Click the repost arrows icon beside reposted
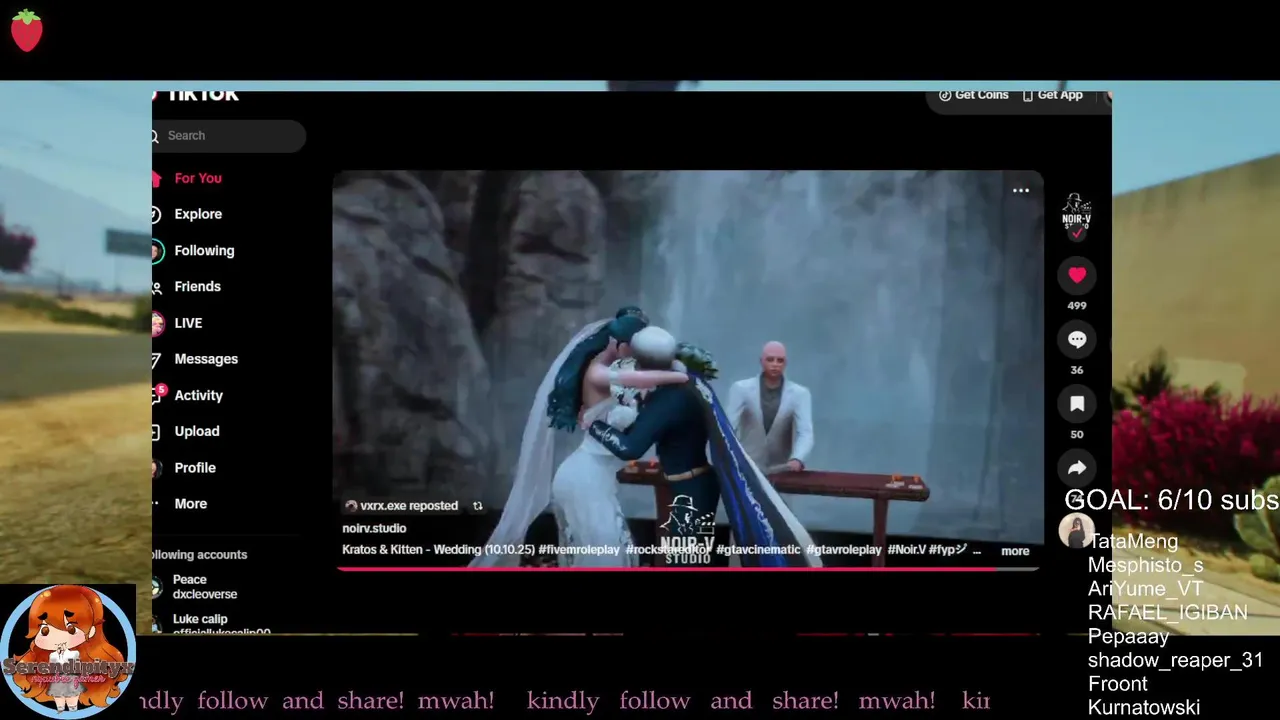This screenshot has height=720, width=1280. [477, 506]
